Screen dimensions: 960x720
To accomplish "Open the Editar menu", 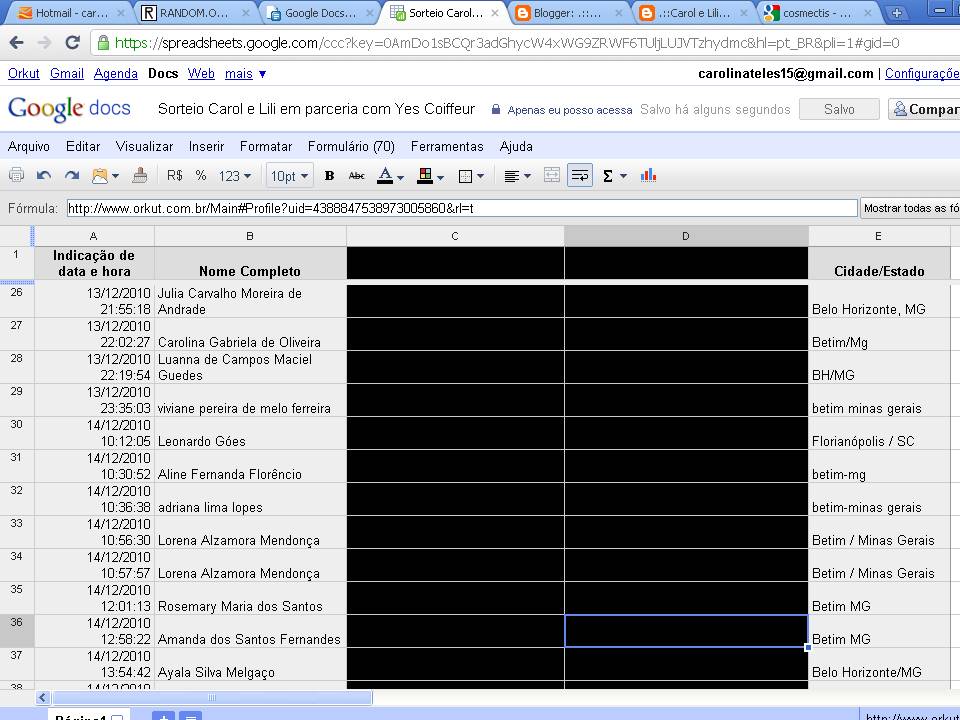I will 83,146.
